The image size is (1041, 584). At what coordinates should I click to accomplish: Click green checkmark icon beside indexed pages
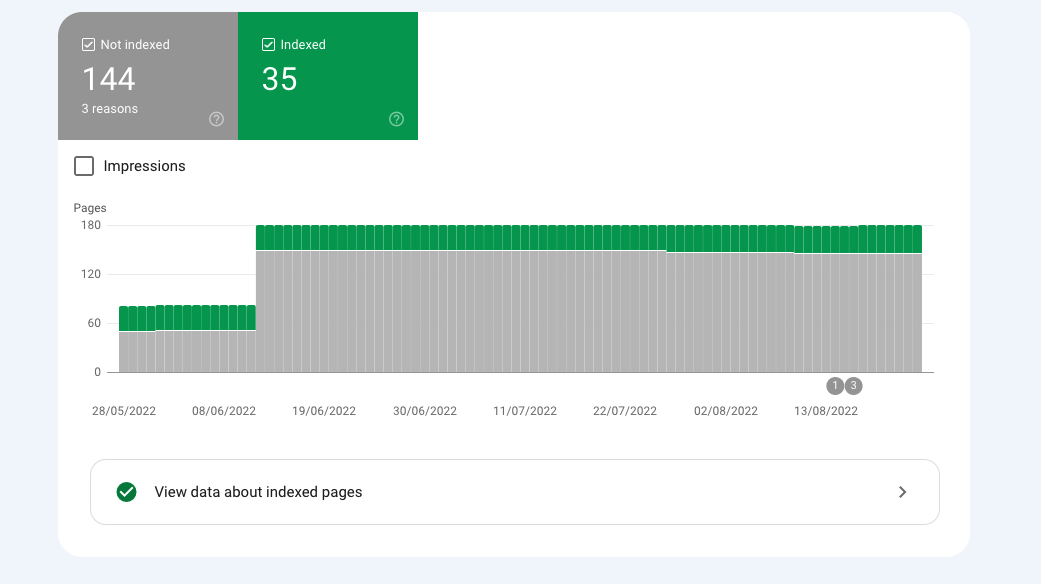(126, 492)
